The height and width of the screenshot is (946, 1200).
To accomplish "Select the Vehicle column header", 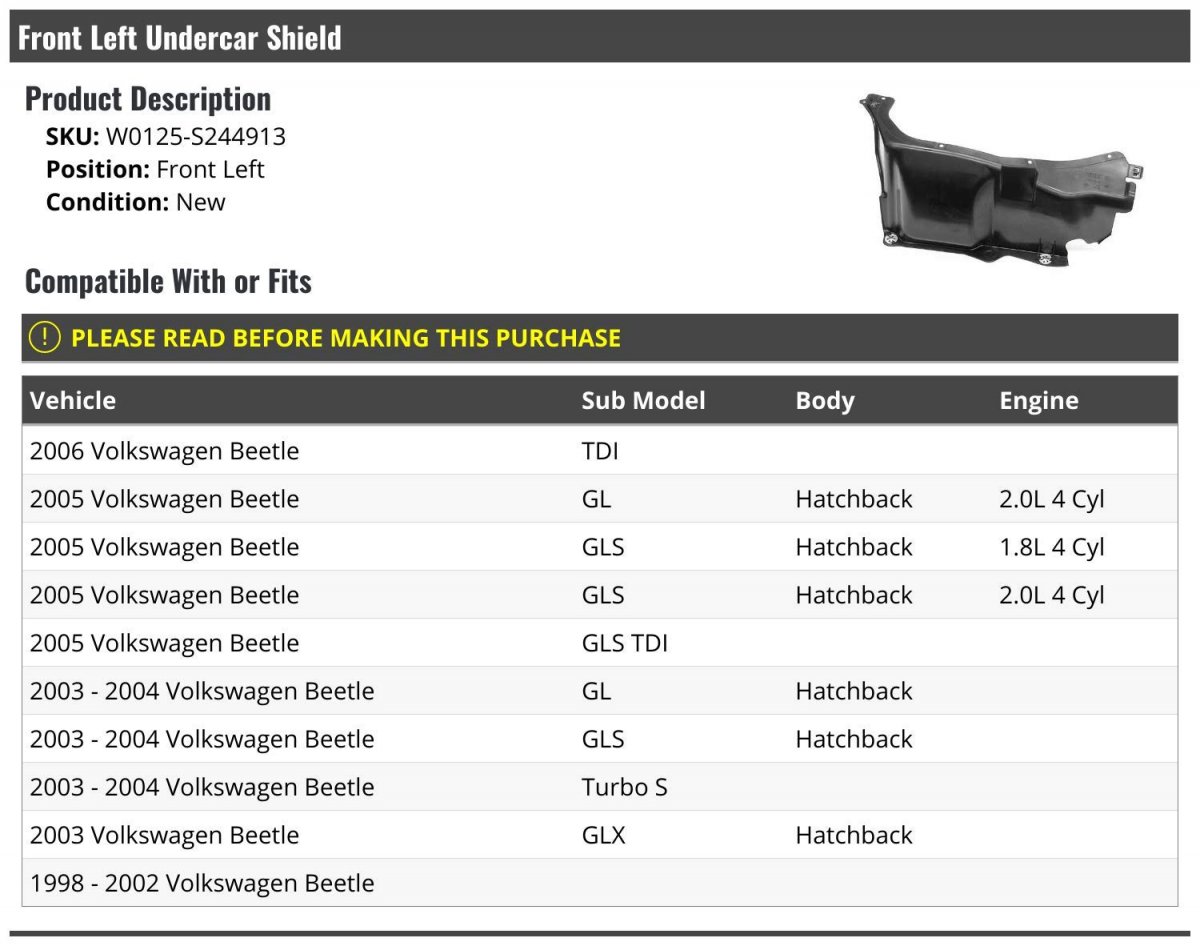I will click(x=73, y=401).
